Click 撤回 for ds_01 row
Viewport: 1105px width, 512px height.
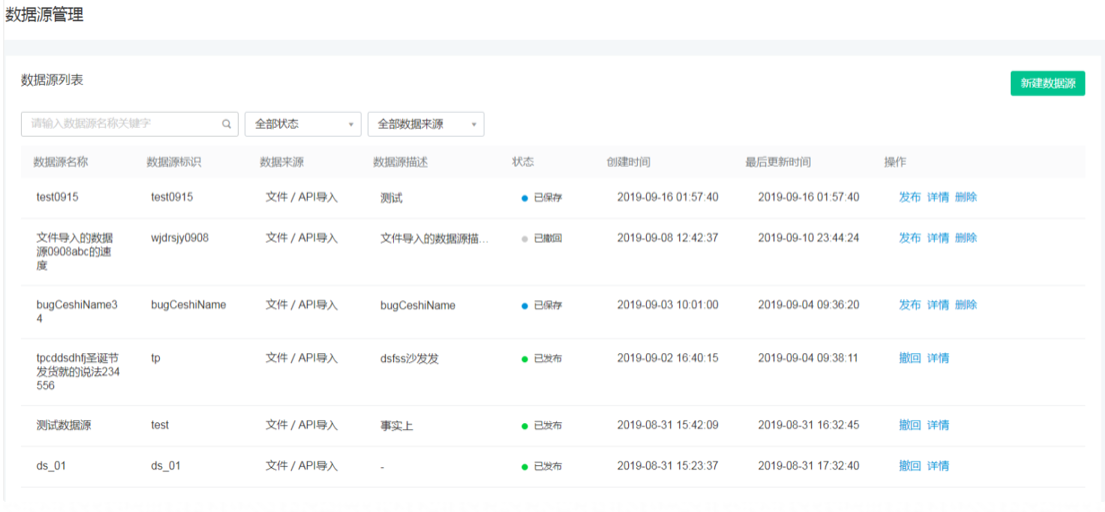point(909,466)
